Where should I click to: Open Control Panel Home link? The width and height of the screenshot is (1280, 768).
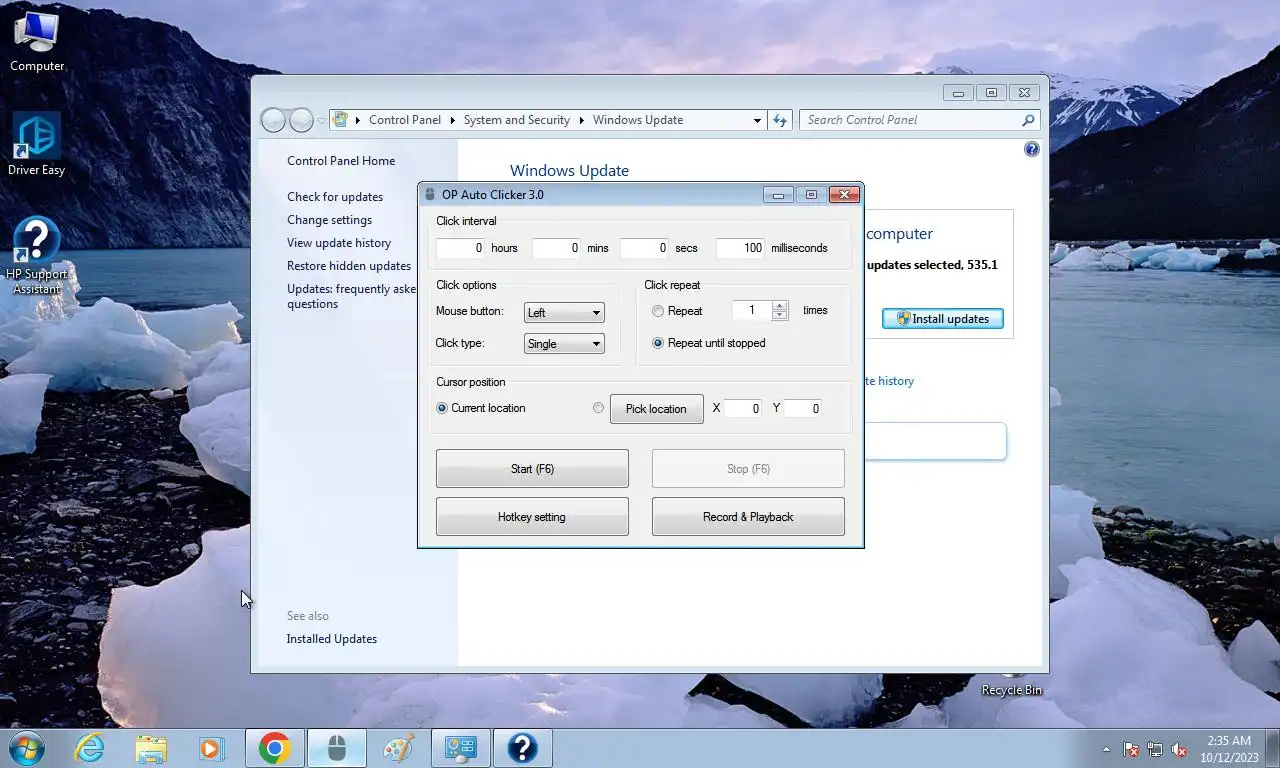(341, 161)
